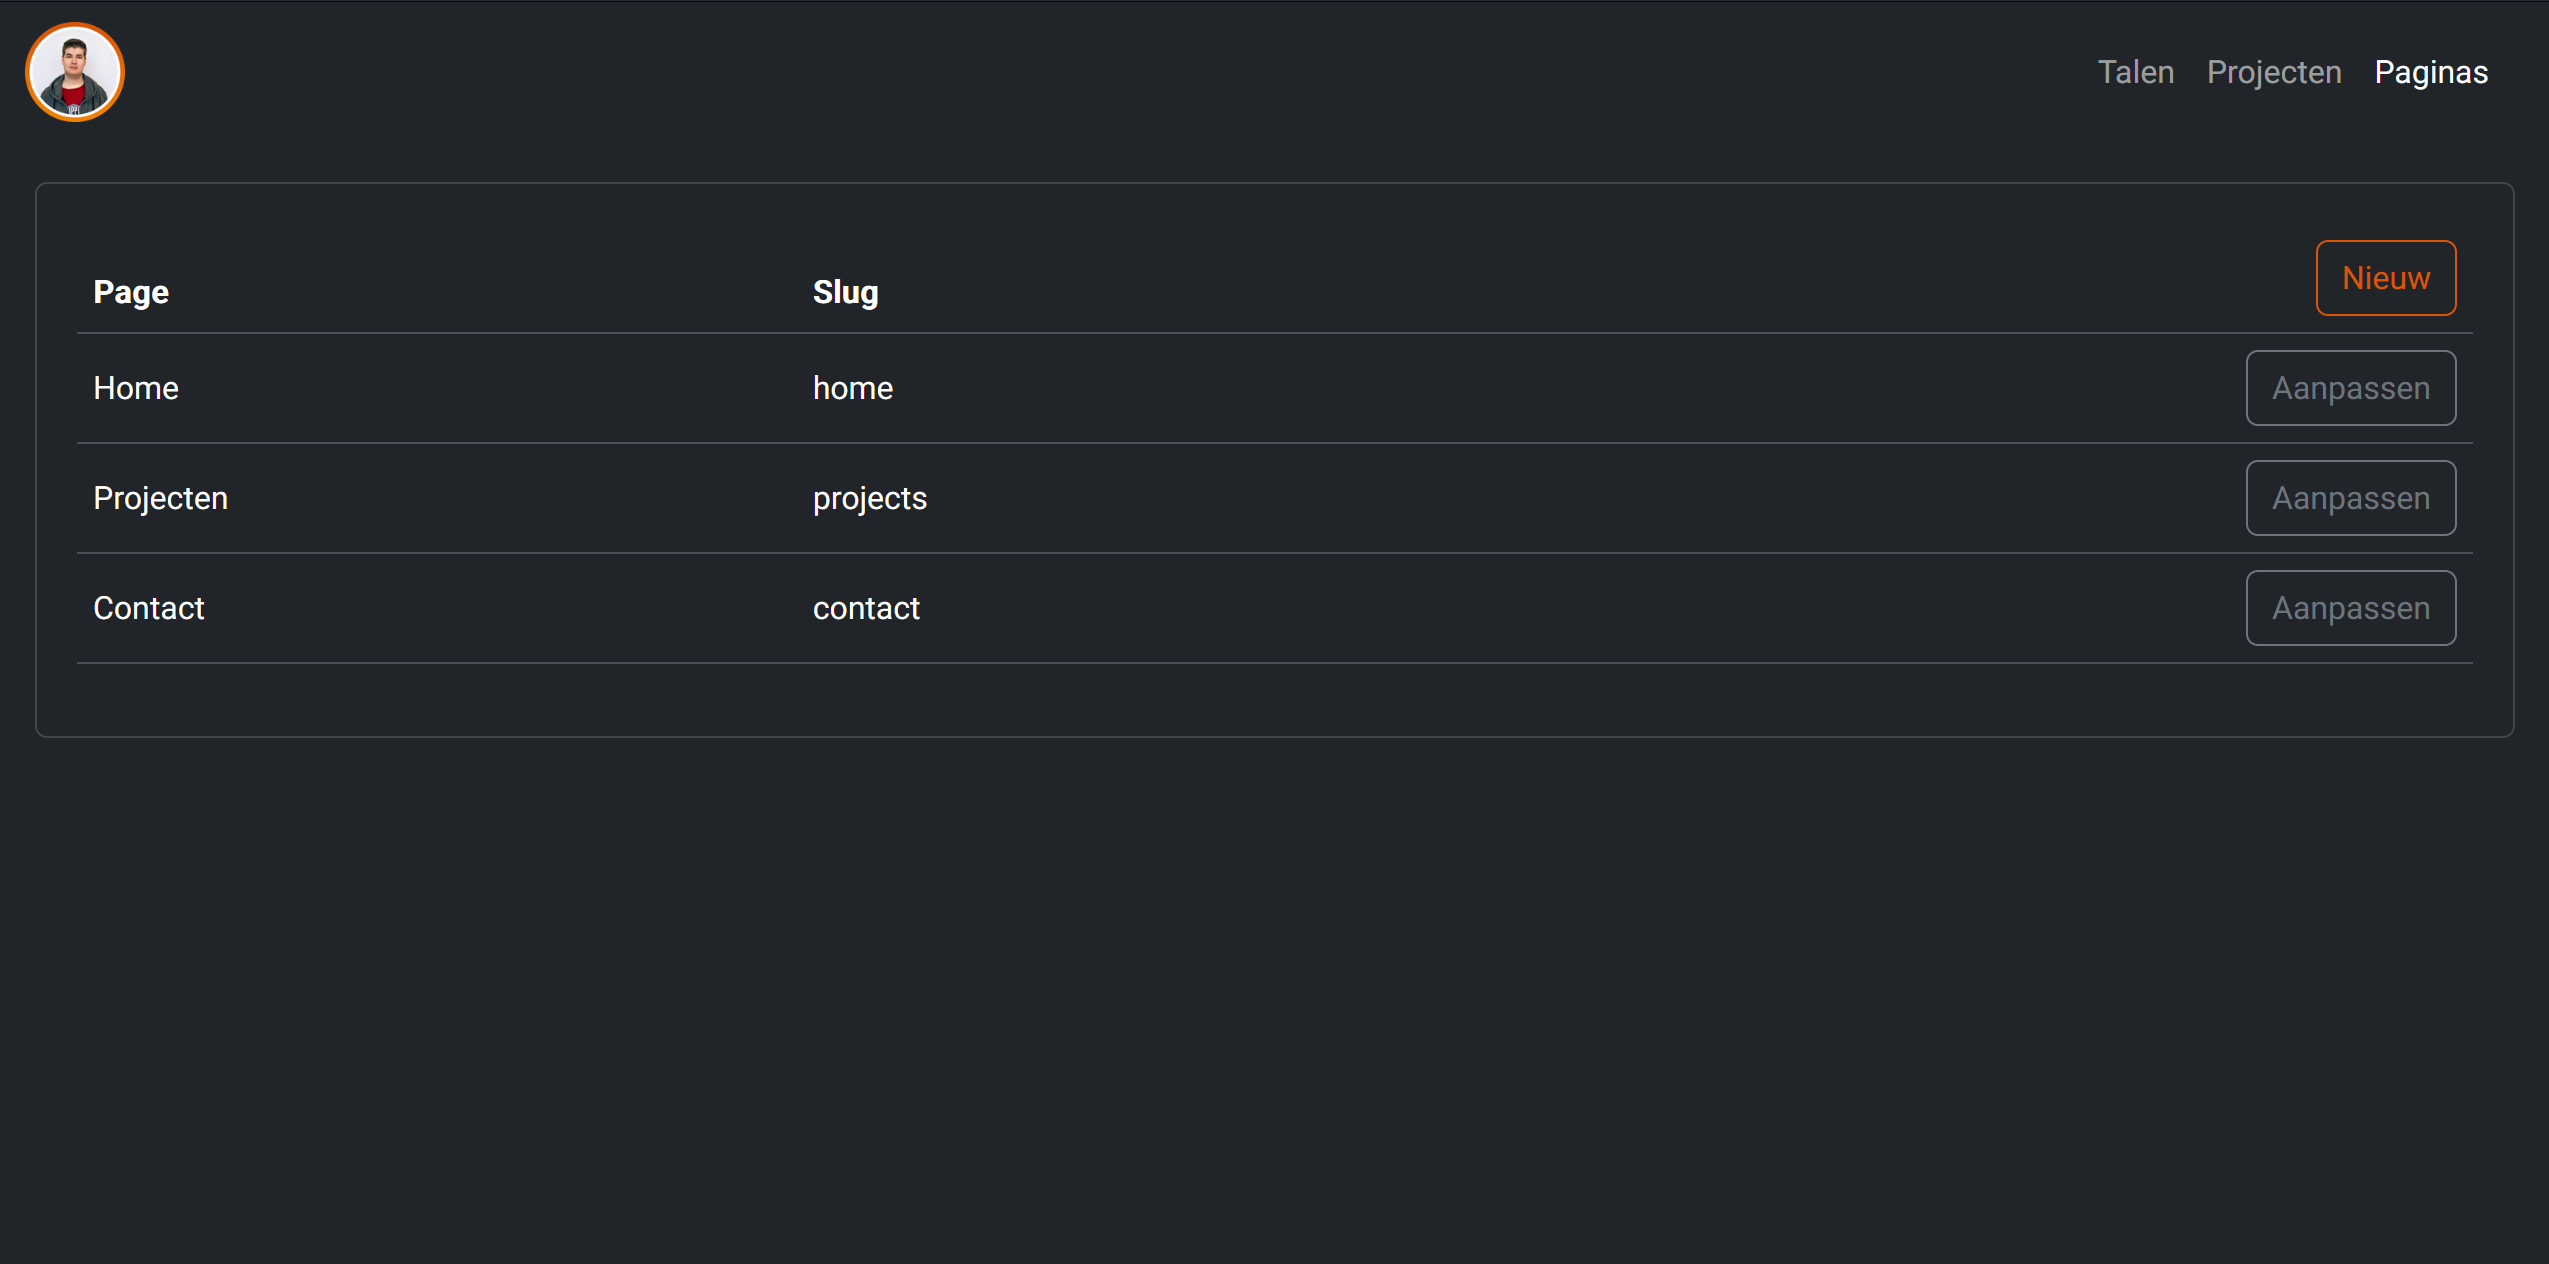Click the home slug text
Viewport: 2549px width, 1264px height.
[852, 388]
